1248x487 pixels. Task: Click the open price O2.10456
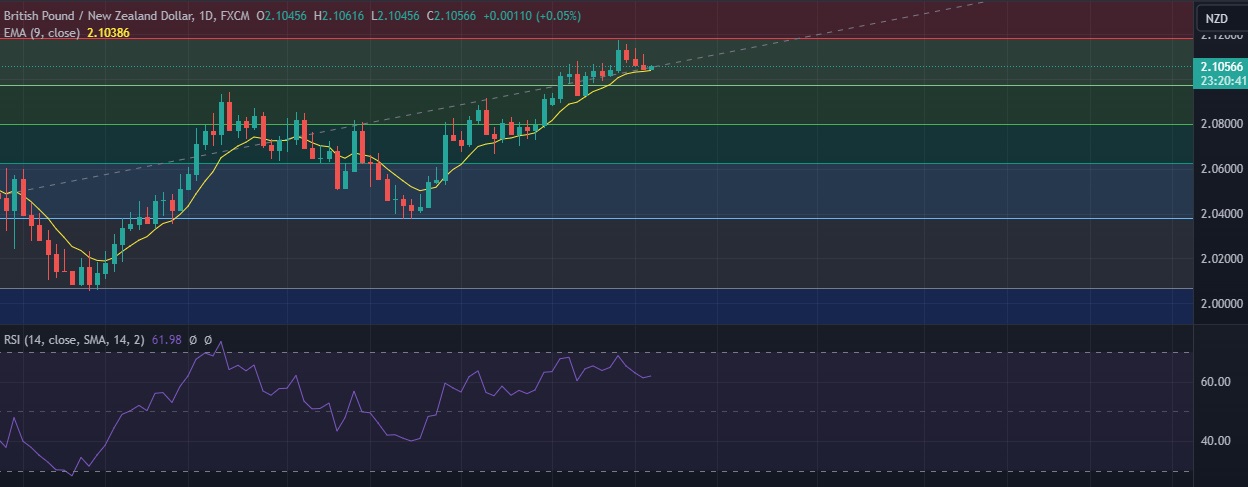(x=283, y=17)
